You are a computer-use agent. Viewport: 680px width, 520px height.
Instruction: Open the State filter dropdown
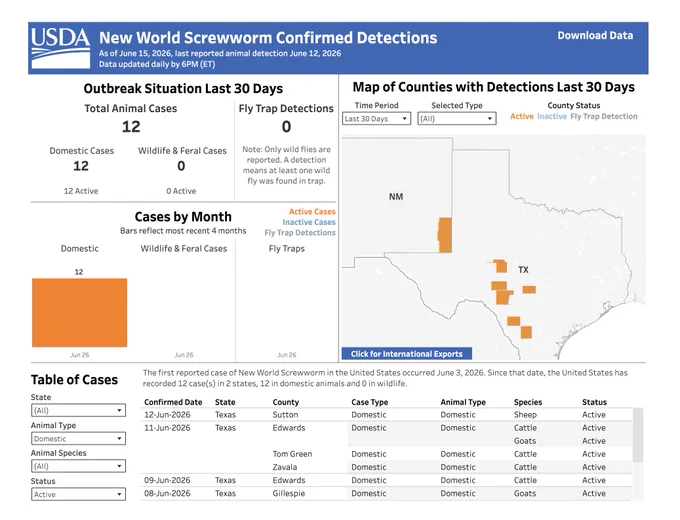point(78,410)
